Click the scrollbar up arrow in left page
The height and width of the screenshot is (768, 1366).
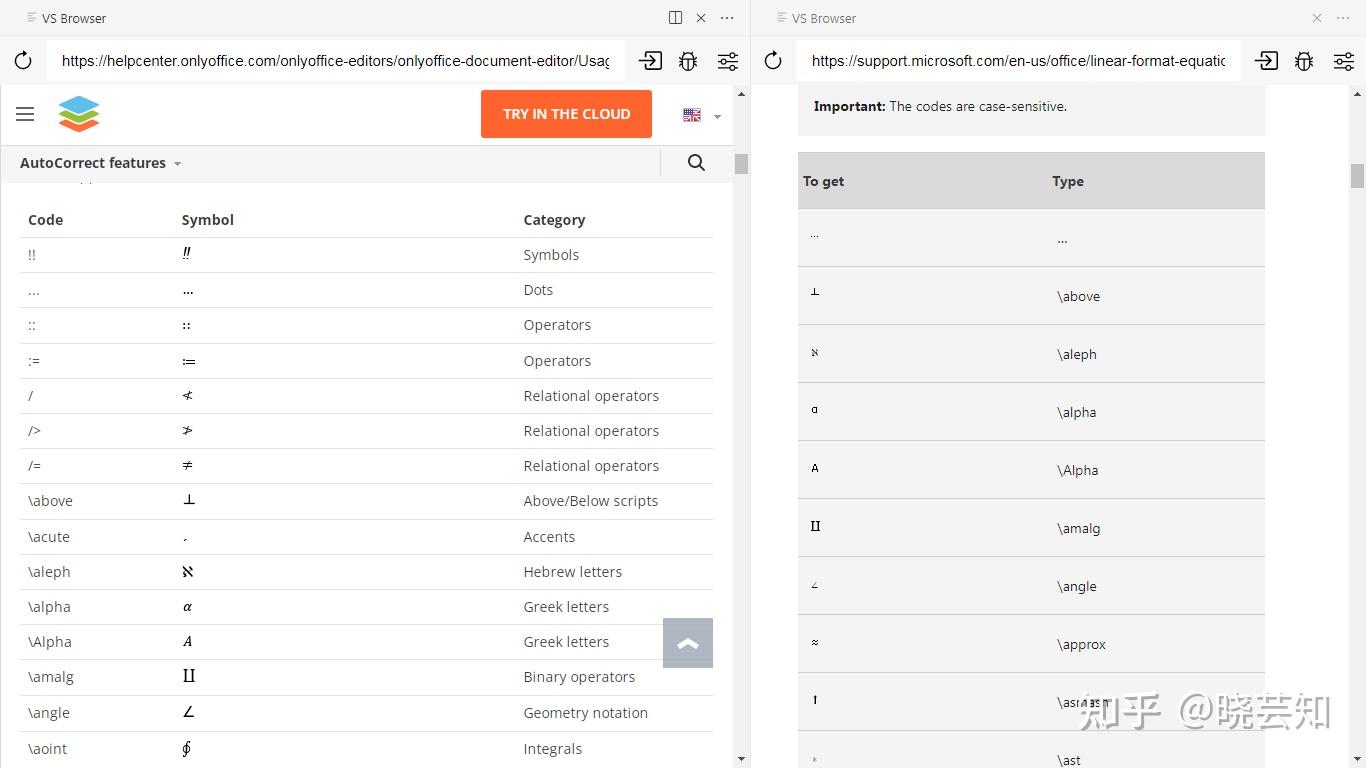click(x=741, y=94)
